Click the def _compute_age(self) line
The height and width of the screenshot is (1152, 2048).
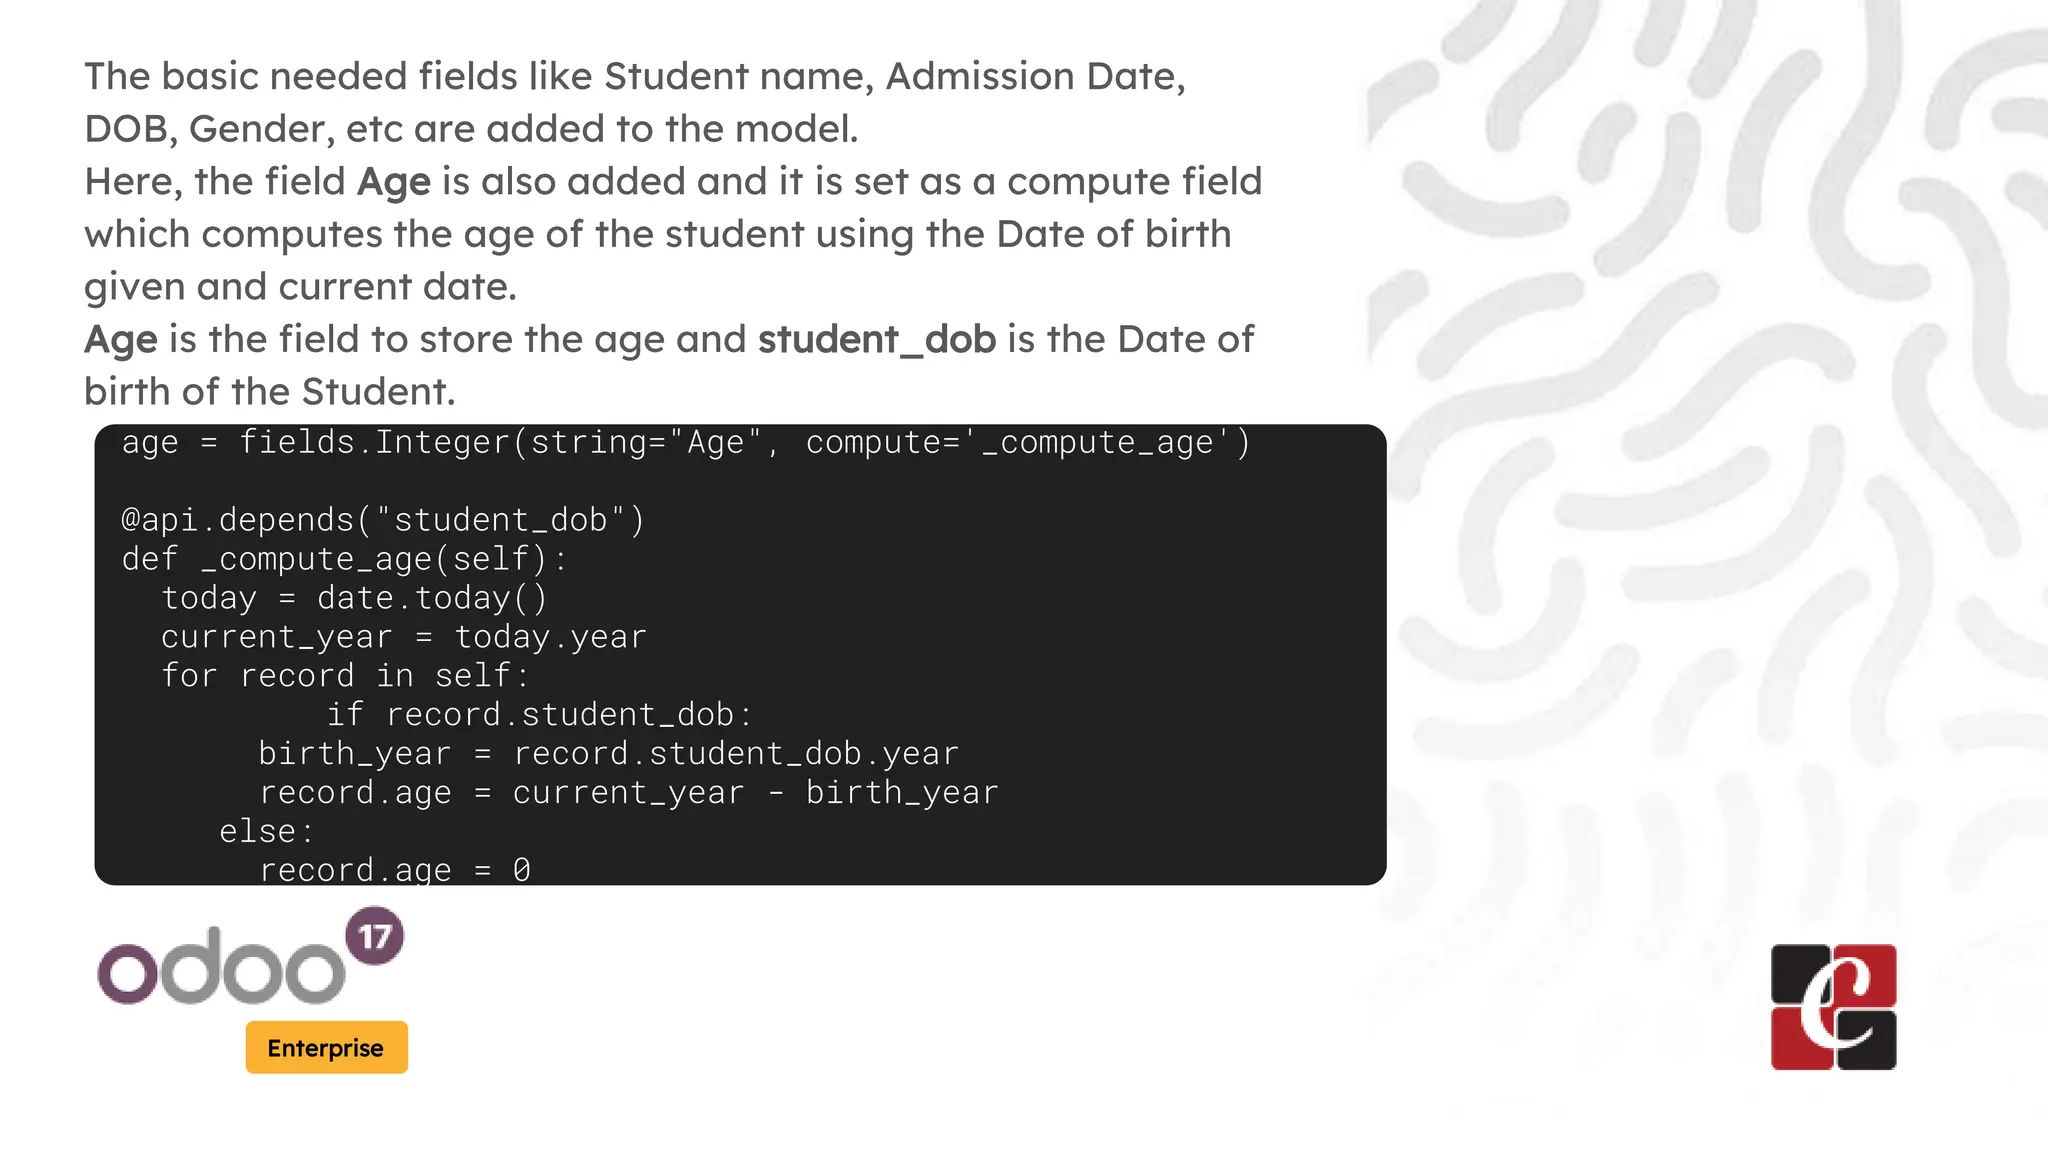pyautogui.click(x=345, y=559)
